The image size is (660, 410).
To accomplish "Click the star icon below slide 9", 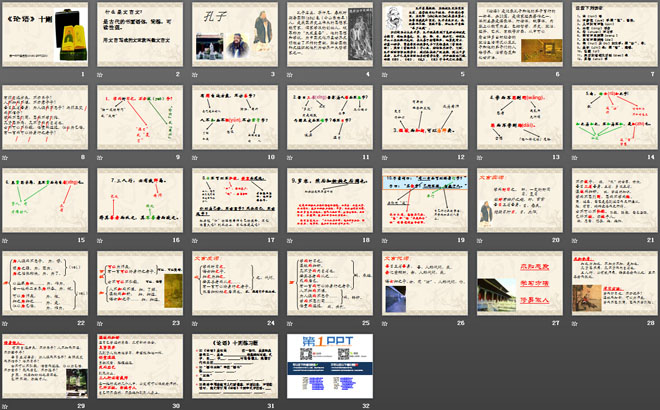I will [x=101, y=156].
